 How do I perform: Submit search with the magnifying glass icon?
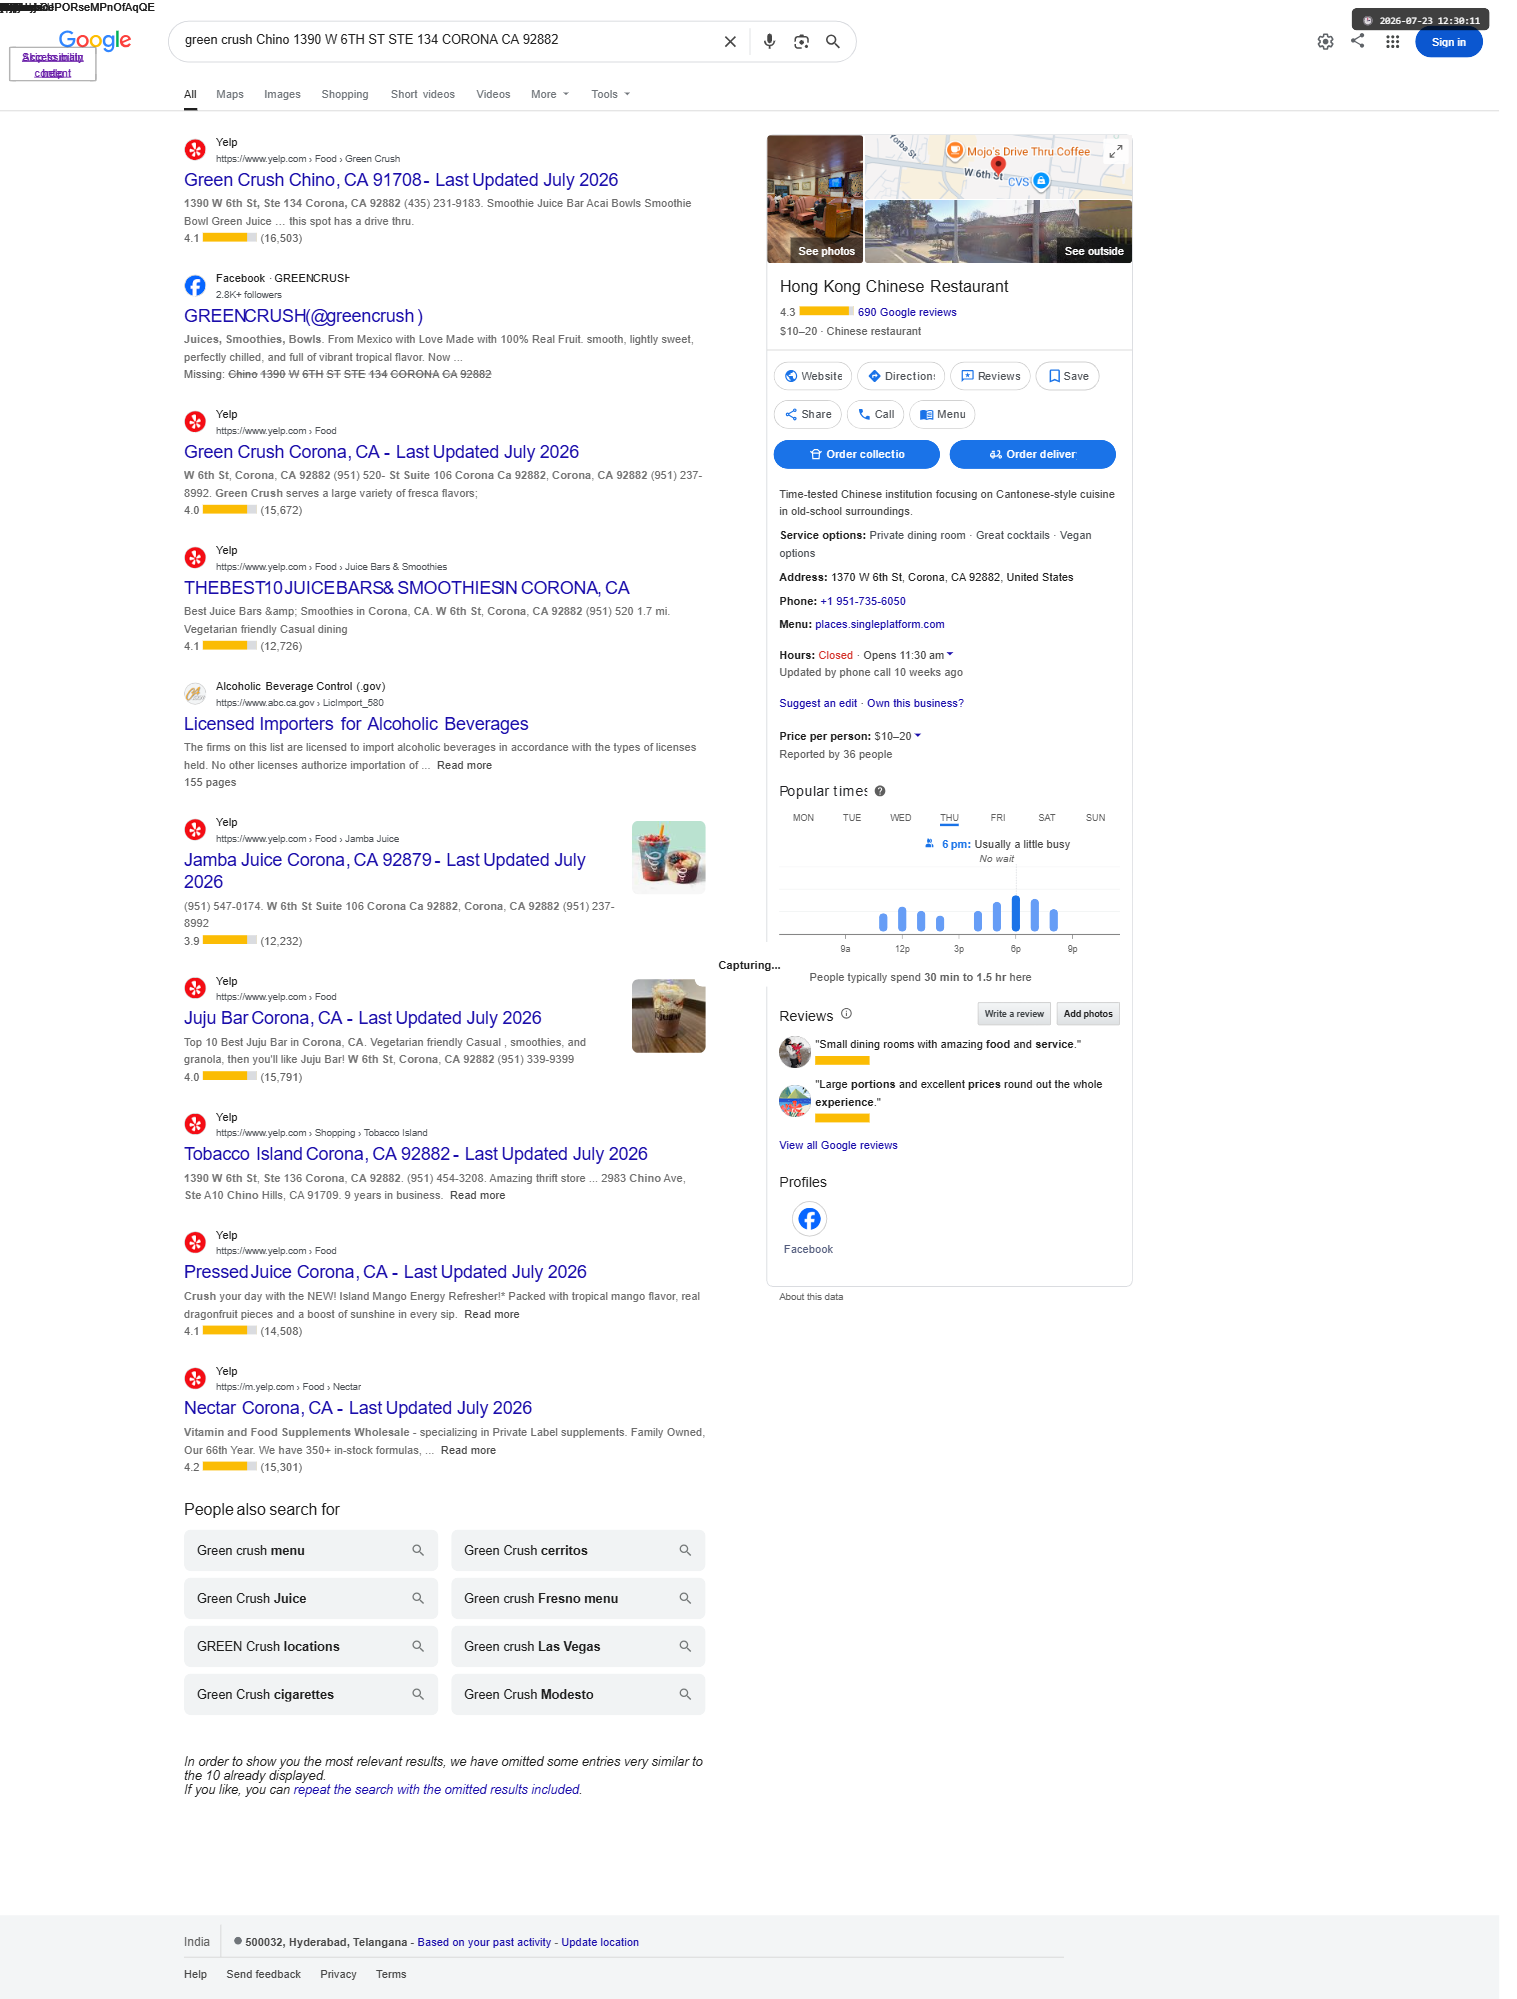pyautogui.click(x=832, y=42)
